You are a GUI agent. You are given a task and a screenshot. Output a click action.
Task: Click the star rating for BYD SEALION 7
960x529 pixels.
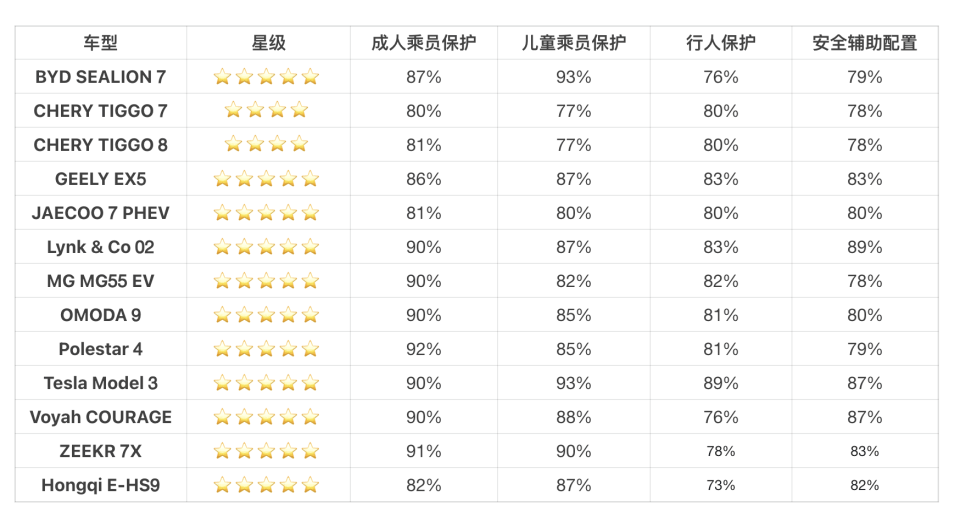pyautogui.click(x=266, y=77)
